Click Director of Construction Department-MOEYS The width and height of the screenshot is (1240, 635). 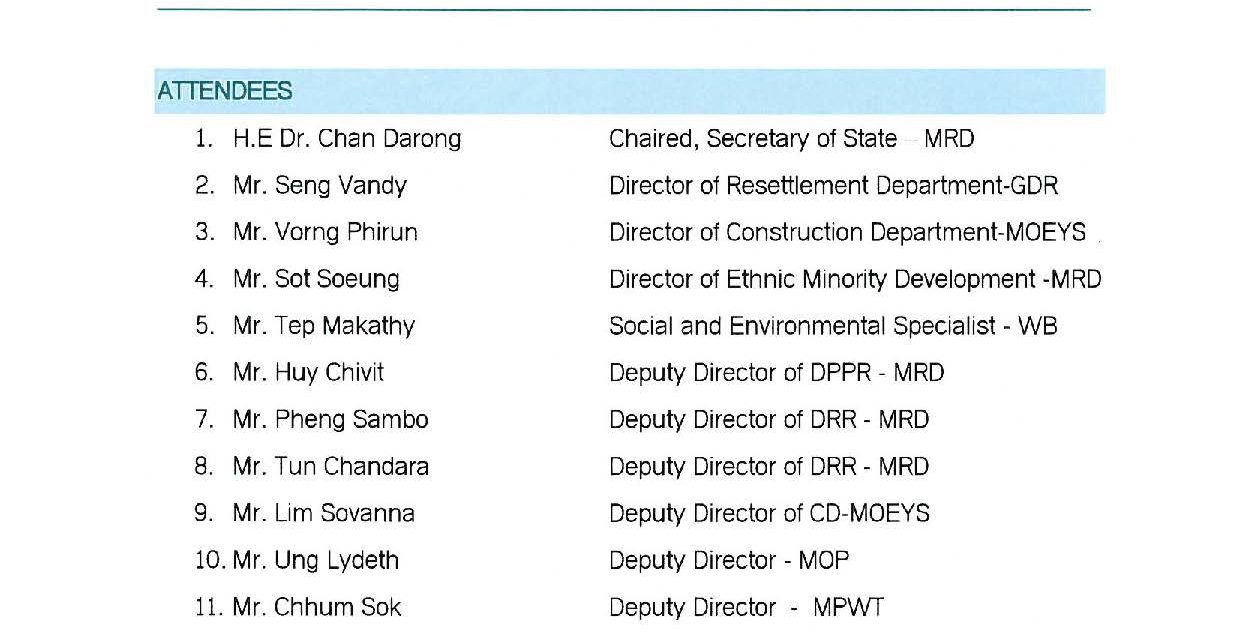[x=847, y=233]
